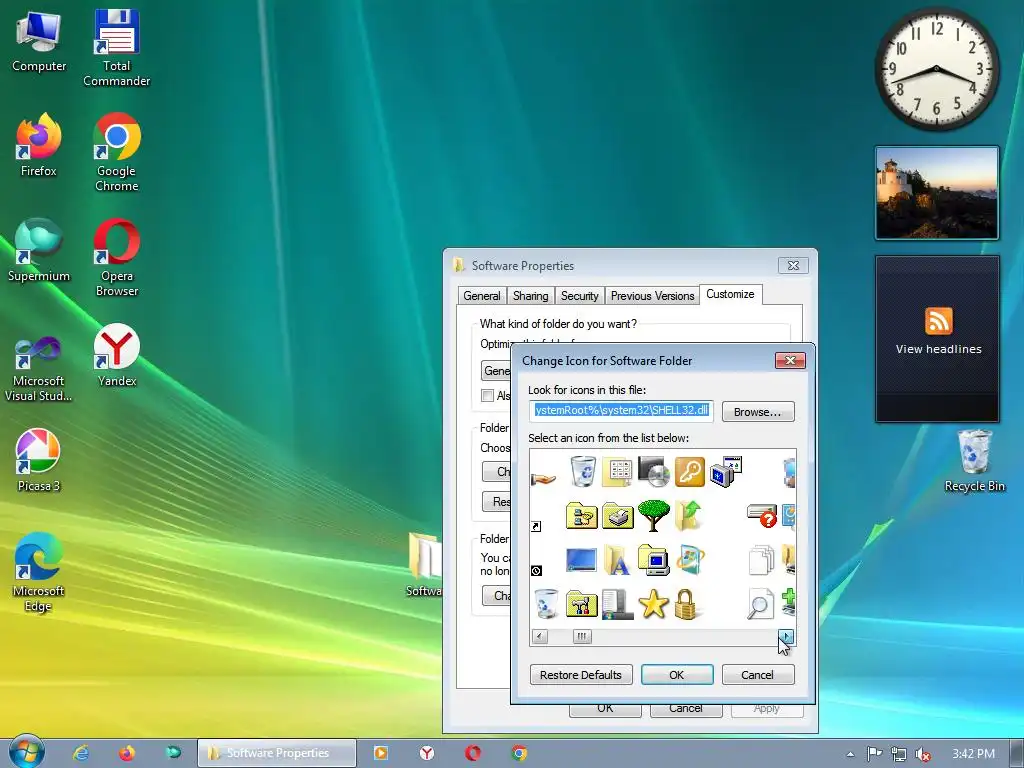The width and height of the screenshot is (1024, 768).
Task: Click the icon list horizontal scrollbar thumb
Action: click(582, 636)
